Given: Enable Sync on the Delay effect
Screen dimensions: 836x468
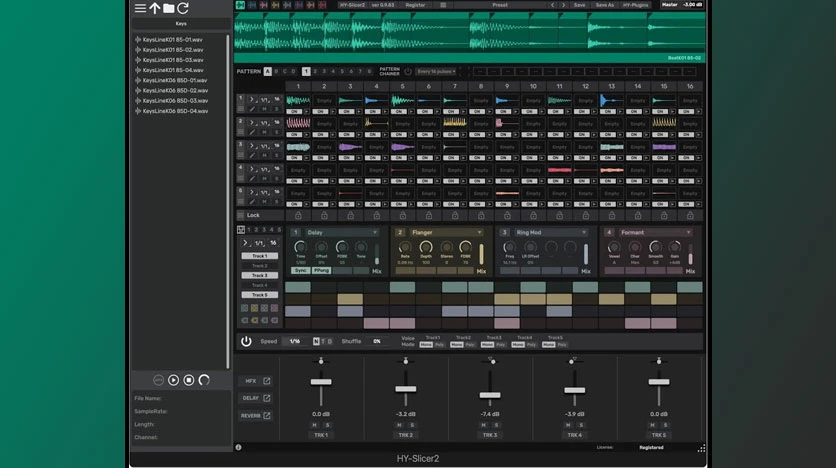Looking at the screenshot, I should (x=301, y=271).
